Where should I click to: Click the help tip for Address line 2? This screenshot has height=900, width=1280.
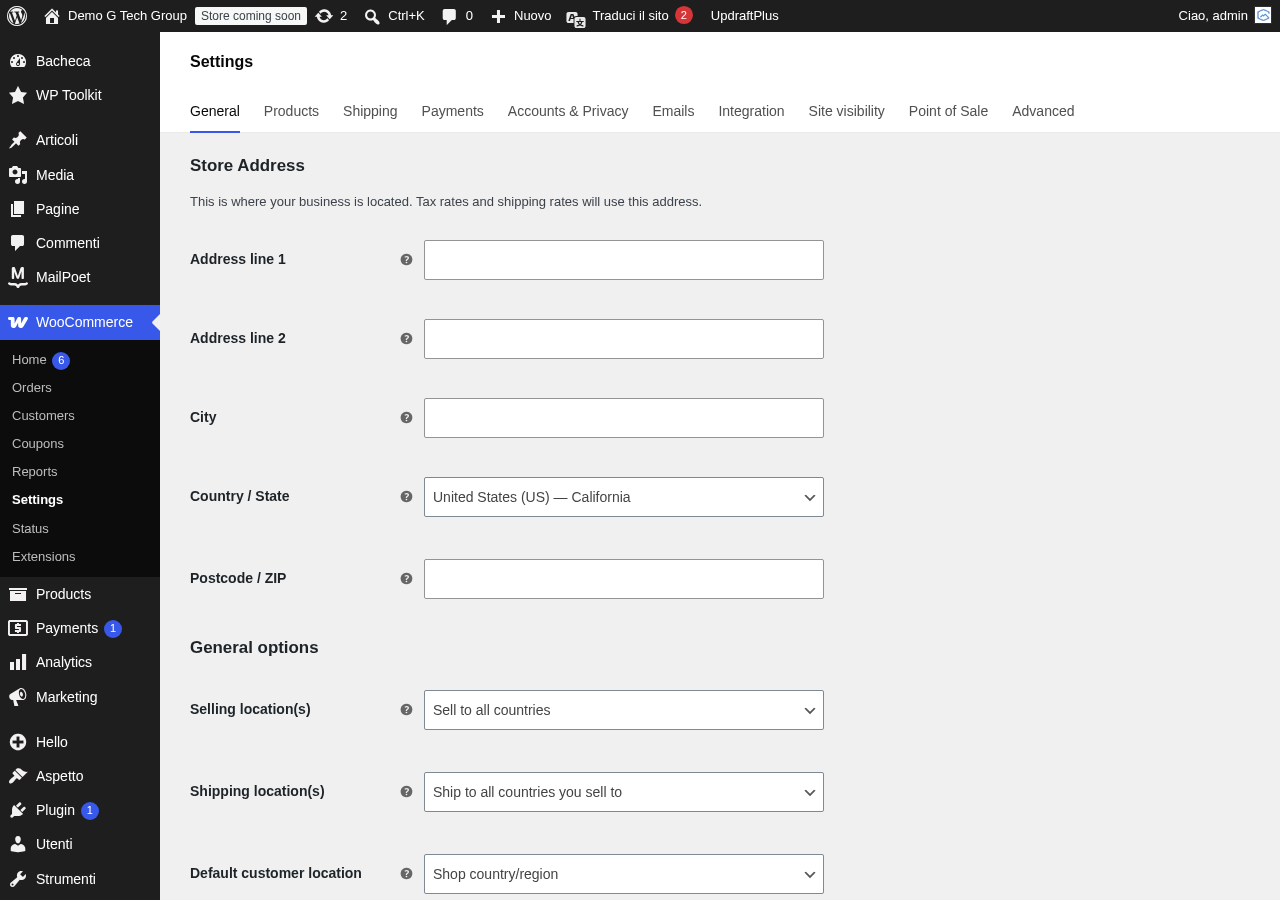[406, 339]
